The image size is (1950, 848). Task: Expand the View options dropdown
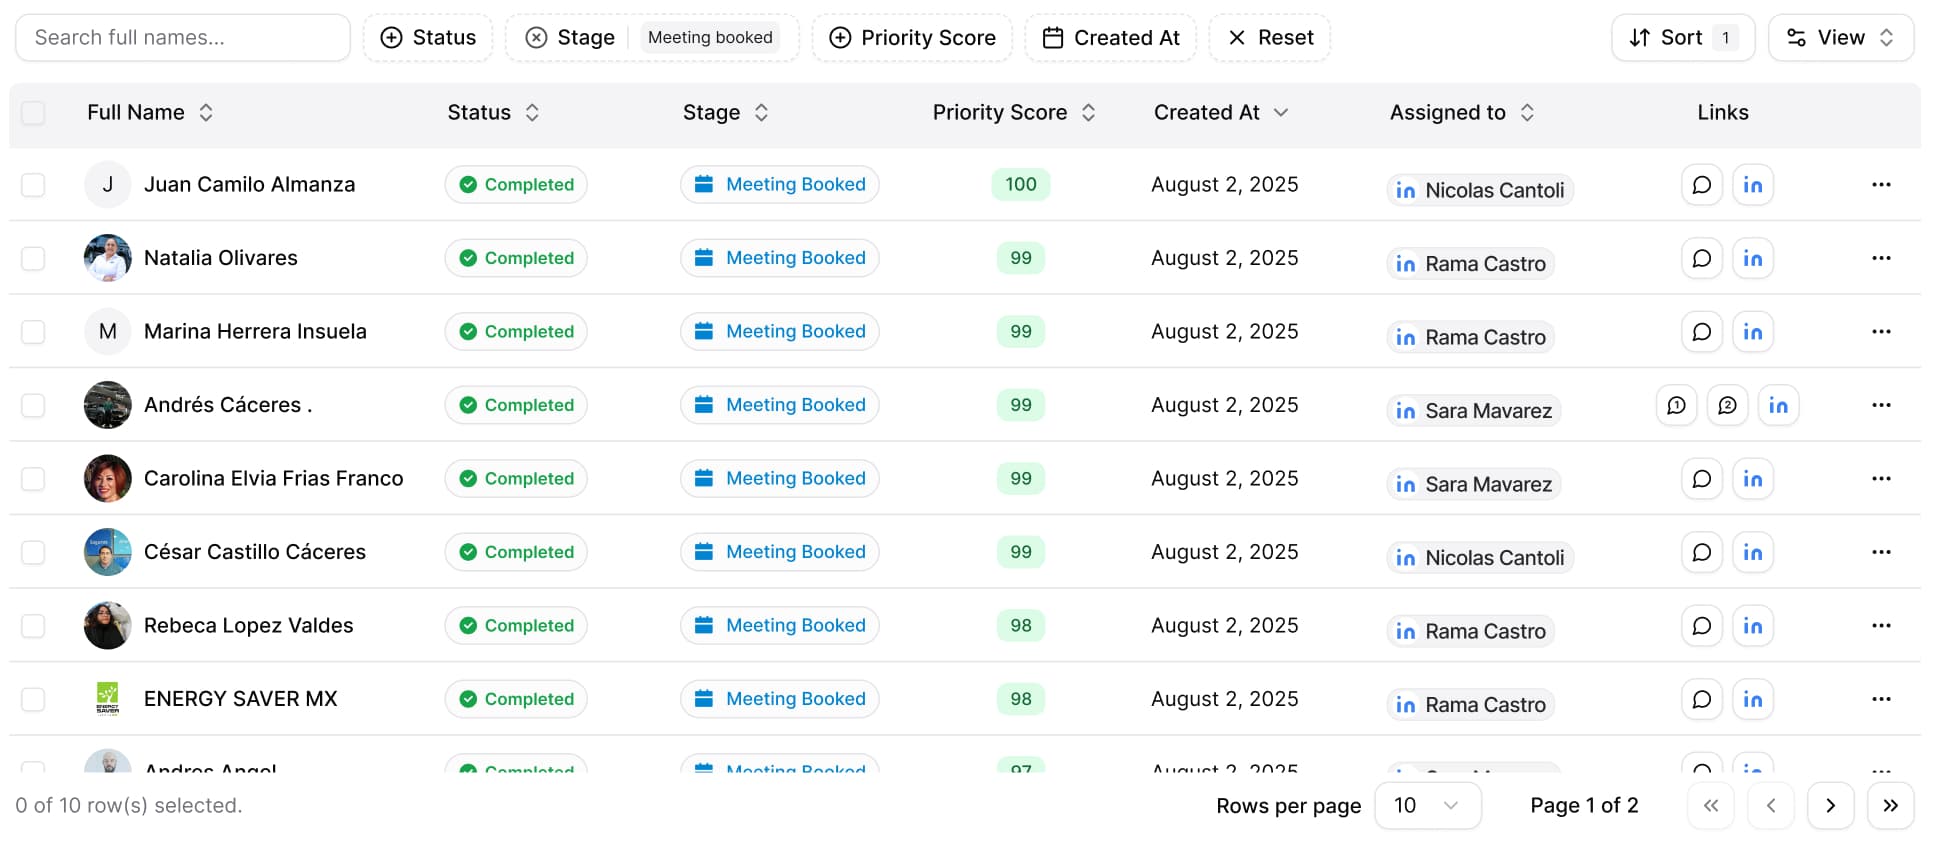pyautogui.click(x=1840, y=38)
